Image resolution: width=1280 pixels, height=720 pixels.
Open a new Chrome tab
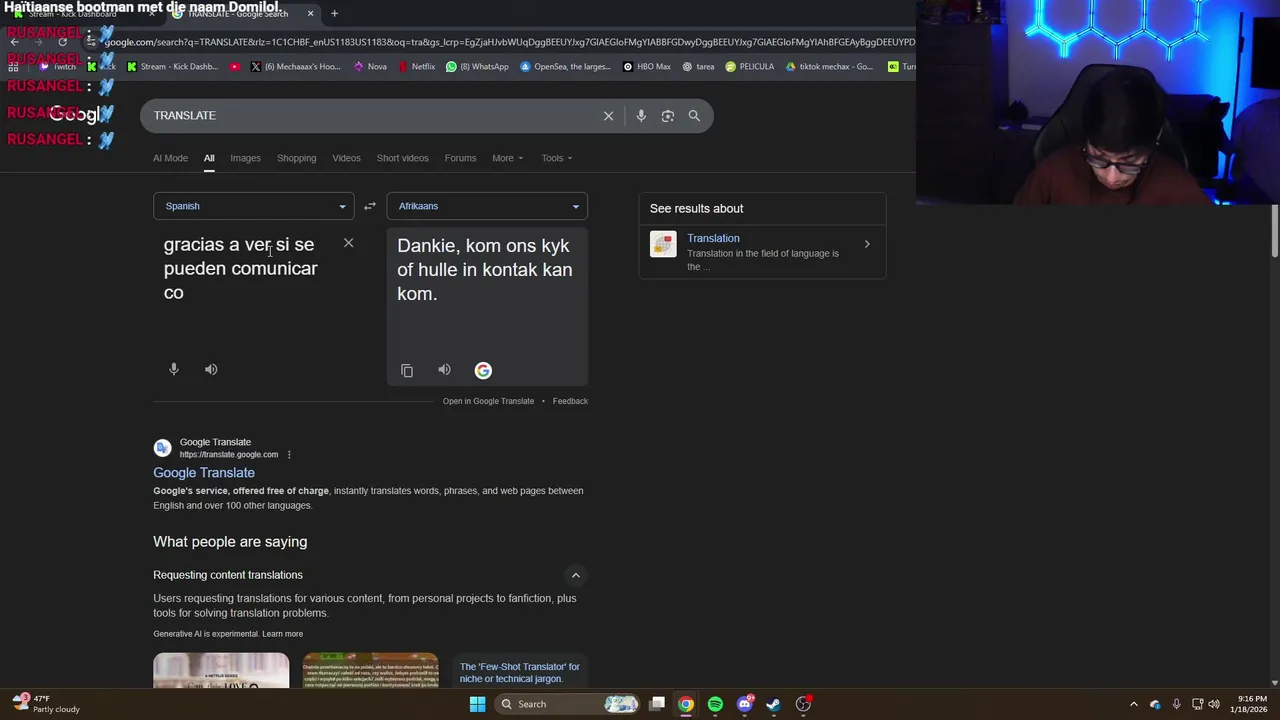point(334,13)
